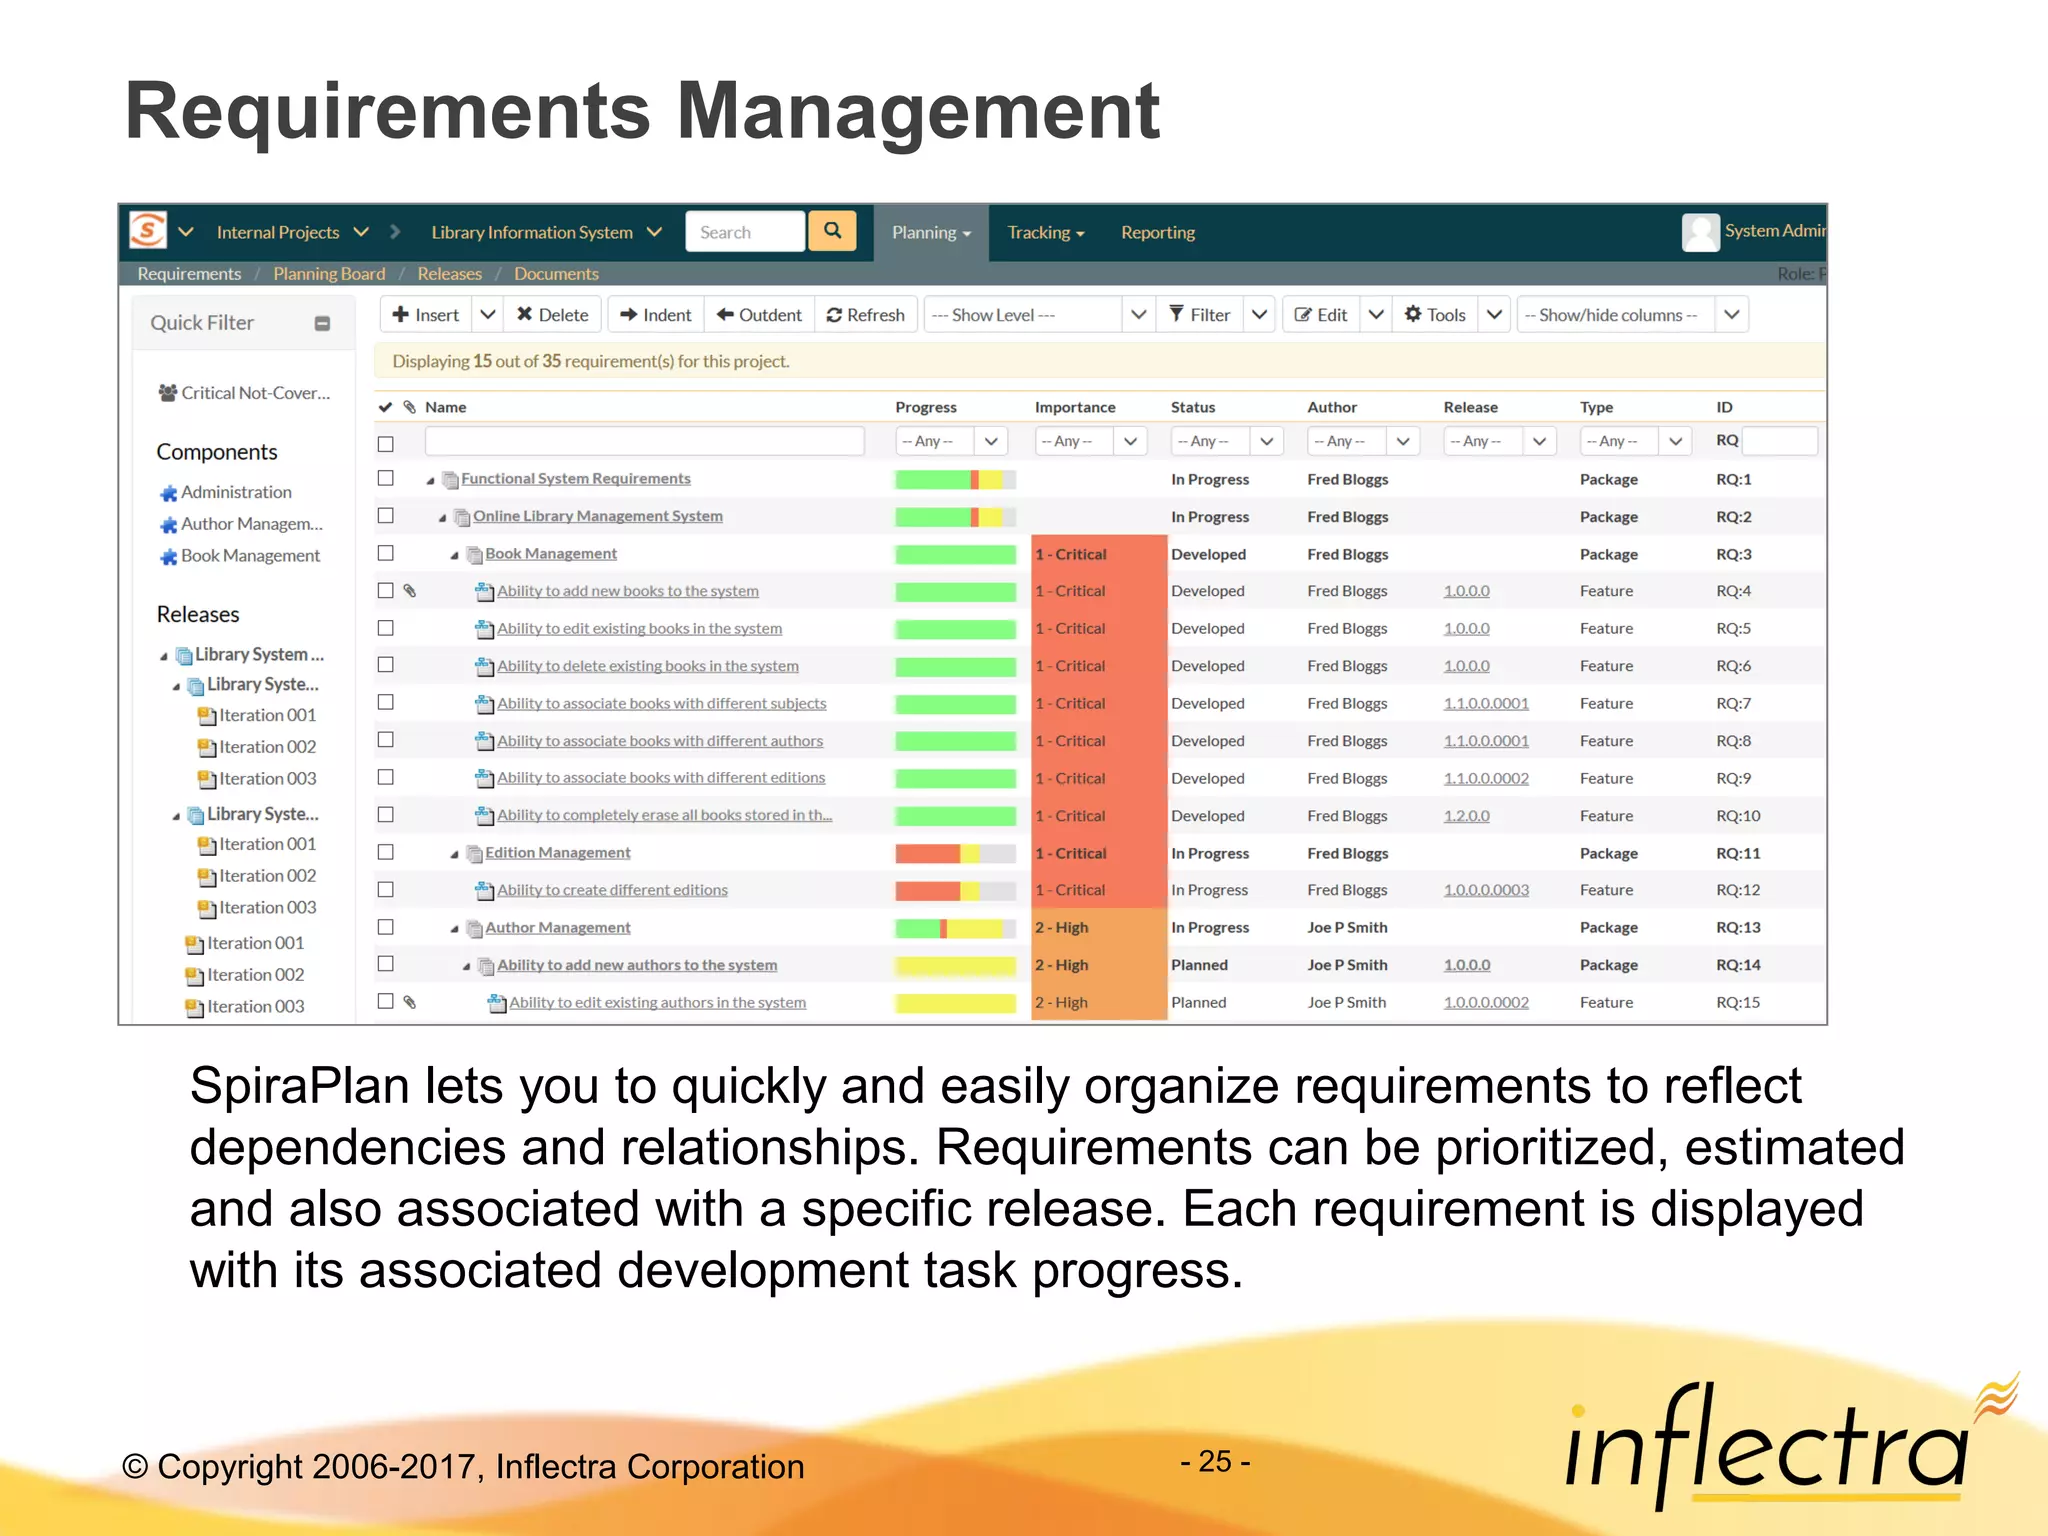Image resolution: width=2048 pixels, height=1536 pixels.
Task: Click the top Library System ... release icon
Action: tap(184, 656)
